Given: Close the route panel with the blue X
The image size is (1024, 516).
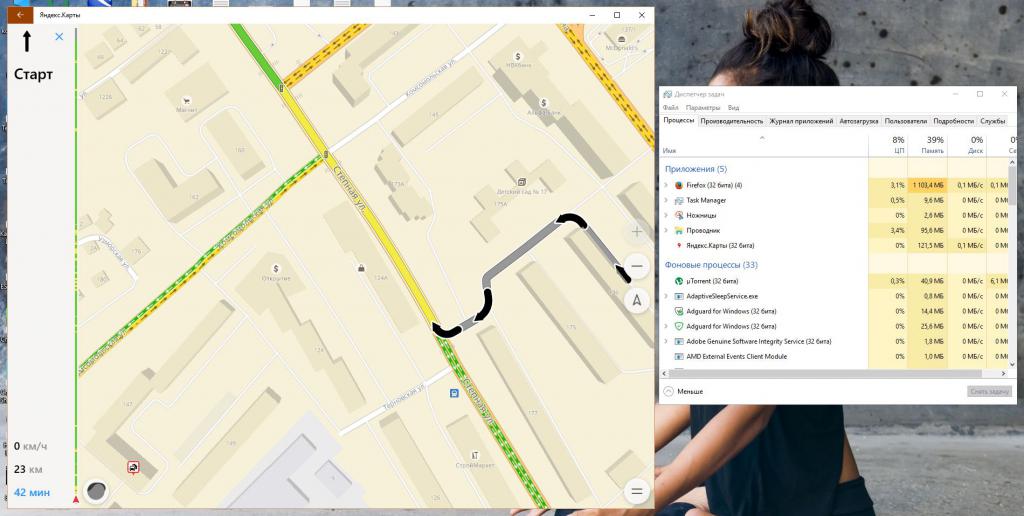Looking at the screenshot, I should click(59, 37).
